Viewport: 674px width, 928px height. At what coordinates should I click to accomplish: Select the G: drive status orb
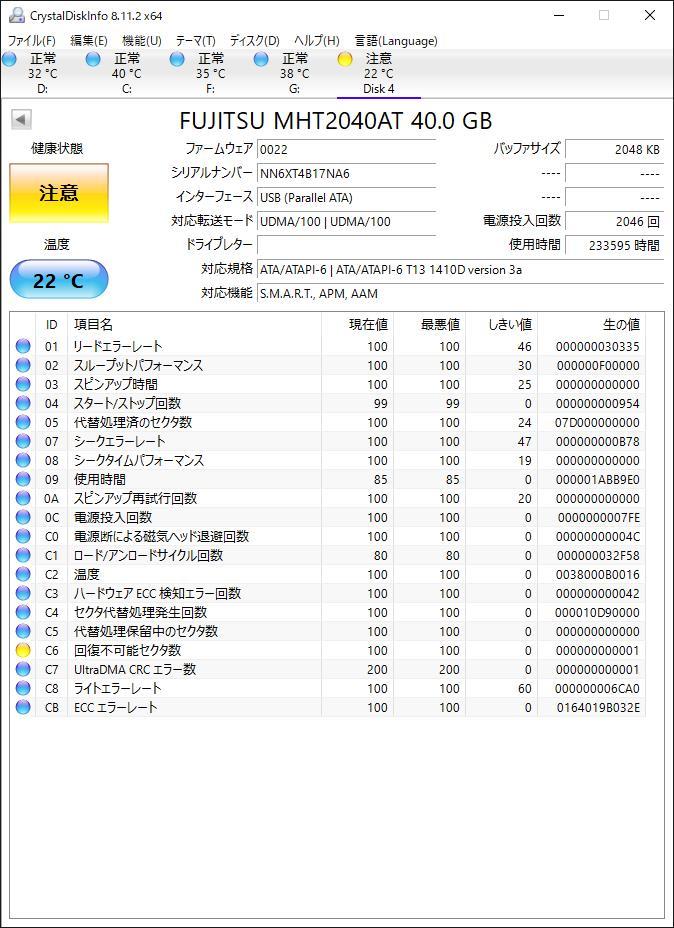coord(262,59)
